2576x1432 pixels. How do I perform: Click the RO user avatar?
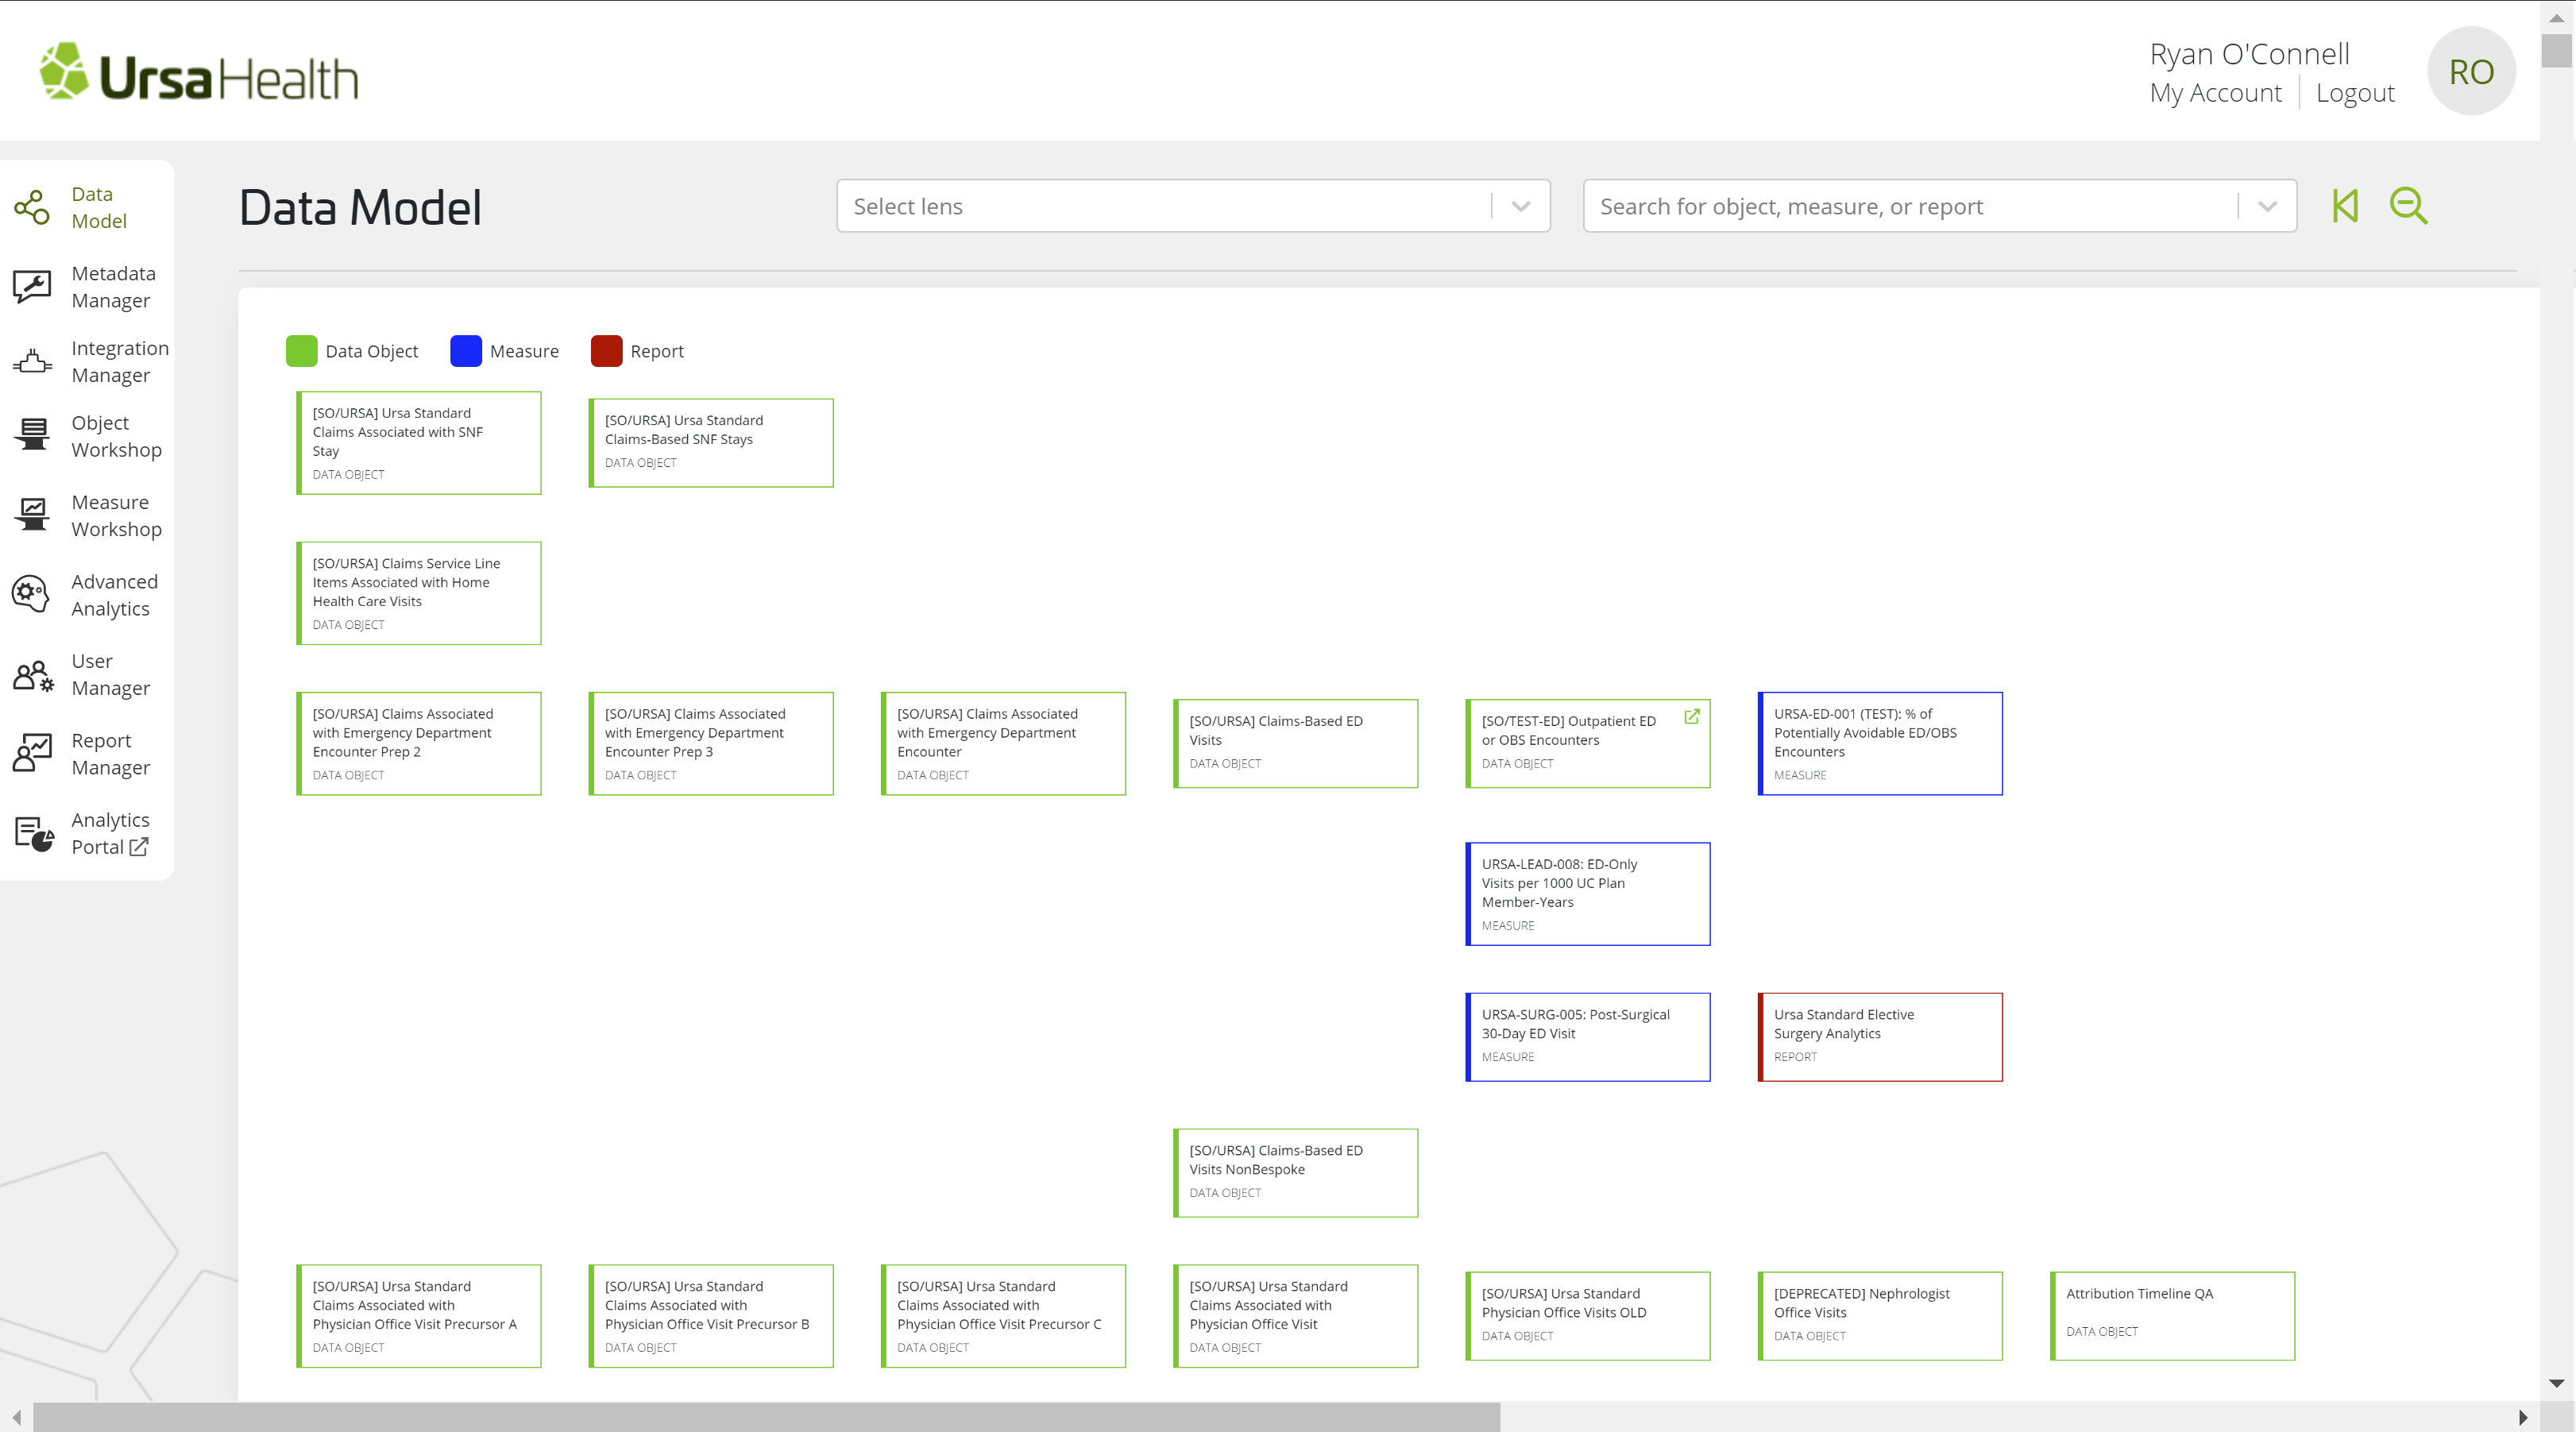tap(2471, 71)
